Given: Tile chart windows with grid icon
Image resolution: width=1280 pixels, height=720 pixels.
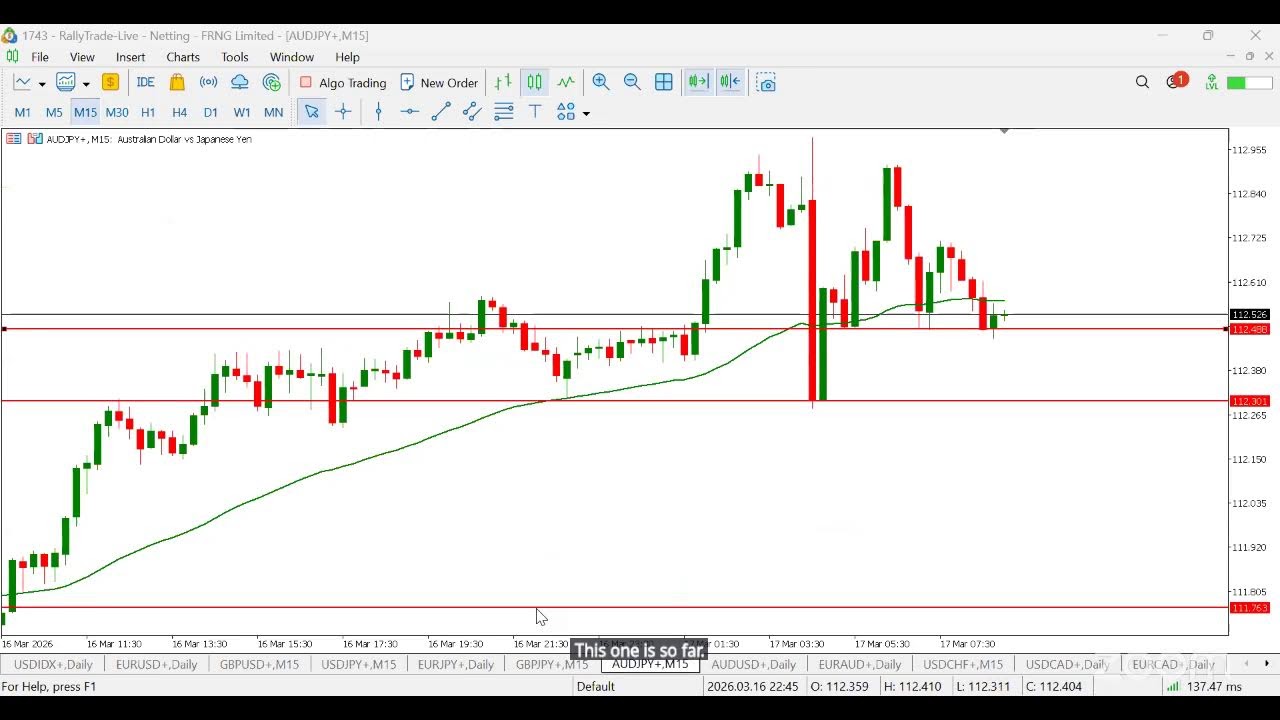Looking at the screenshot, I should 664,83.
